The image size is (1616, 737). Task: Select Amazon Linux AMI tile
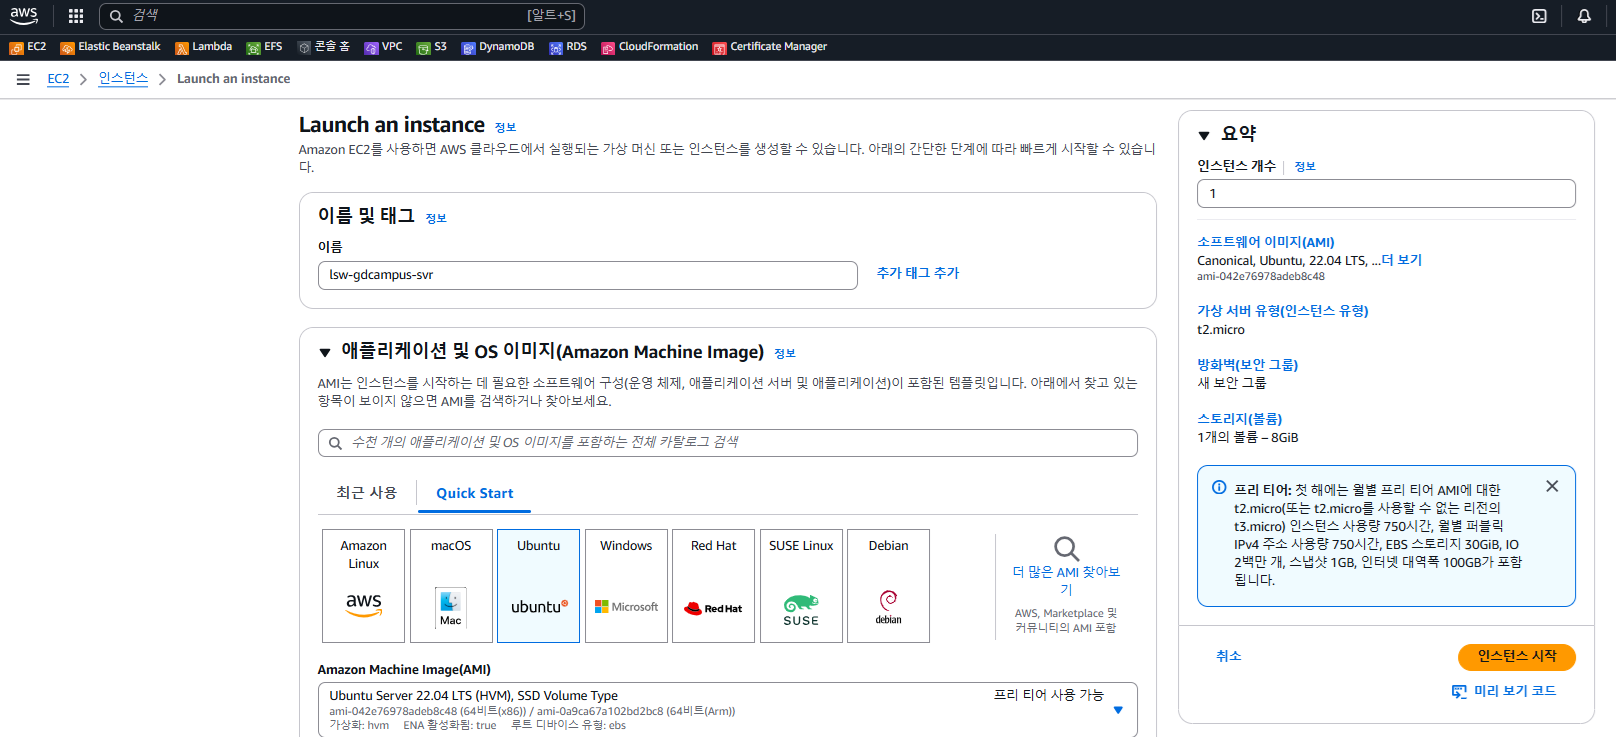(x=364, y=586)
